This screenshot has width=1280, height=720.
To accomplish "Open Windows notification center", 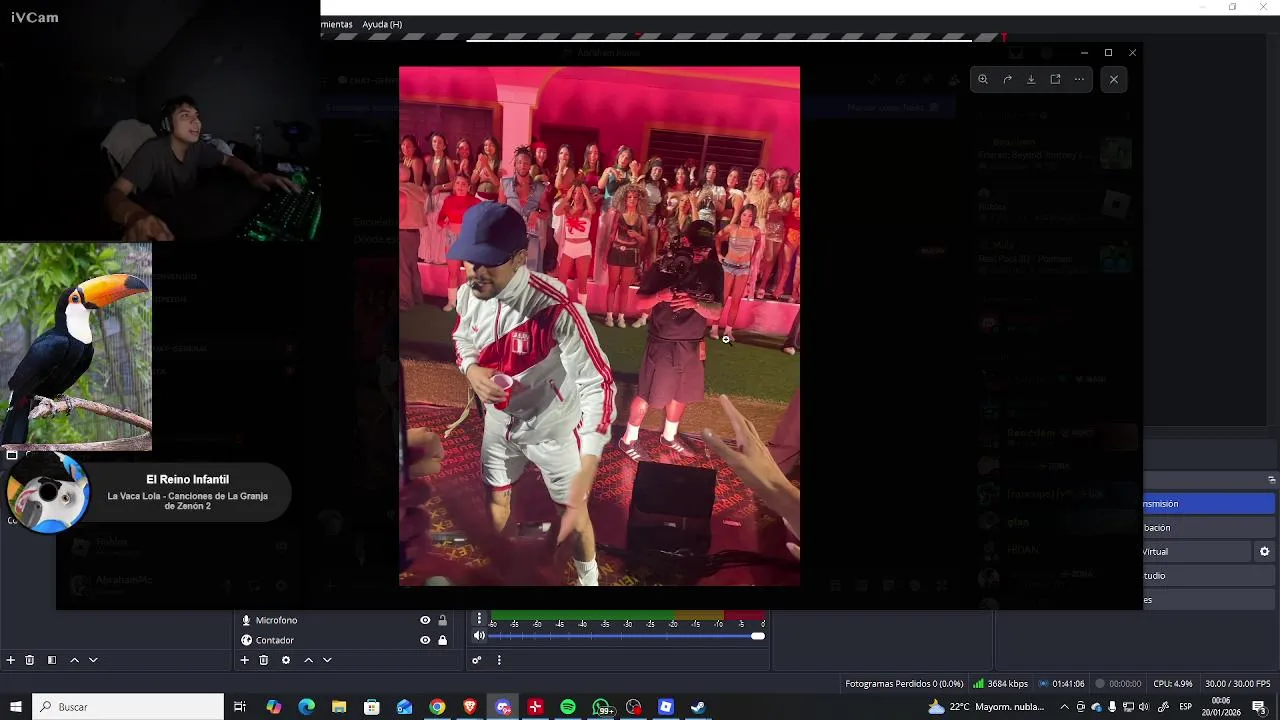I will point(1258,707).
